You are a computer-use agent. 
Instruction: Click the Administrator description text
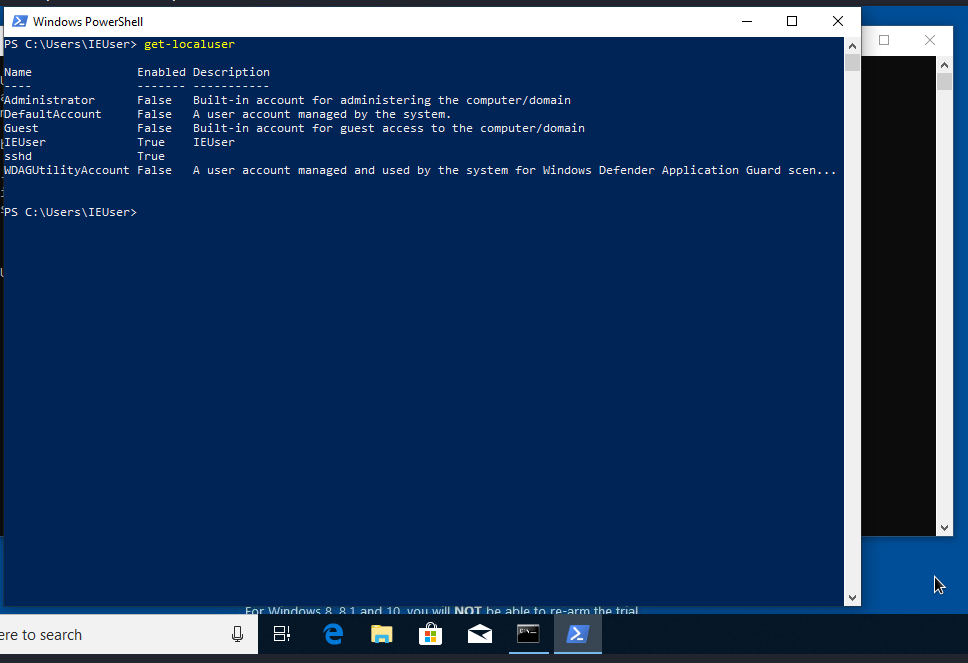(x=382, y=100)
